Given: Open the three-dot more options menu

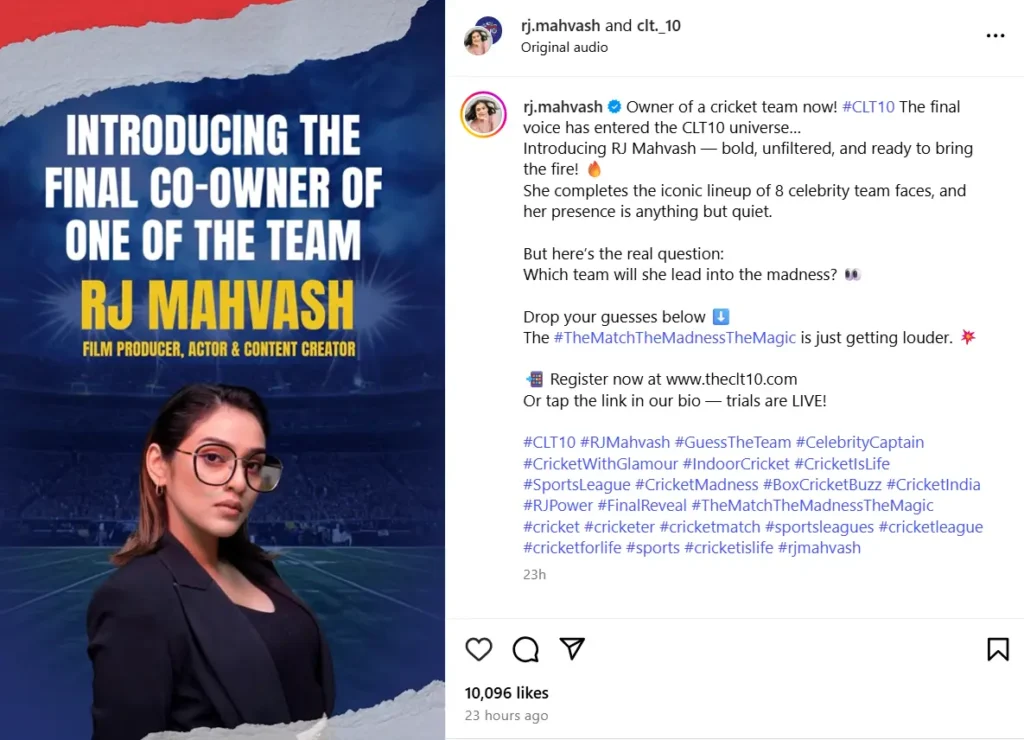Looking at the screenshot, I should pos(995,35).
